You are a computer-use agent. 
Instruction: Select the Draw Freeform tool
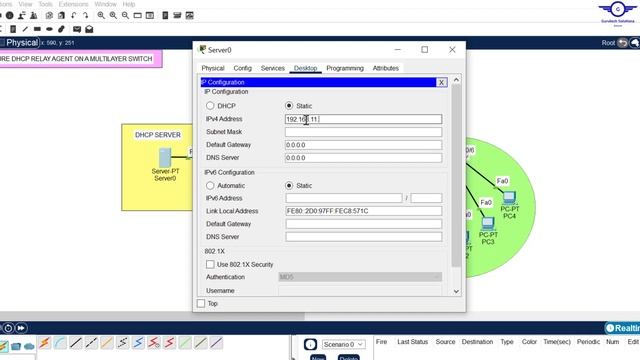tap(61, 29)
